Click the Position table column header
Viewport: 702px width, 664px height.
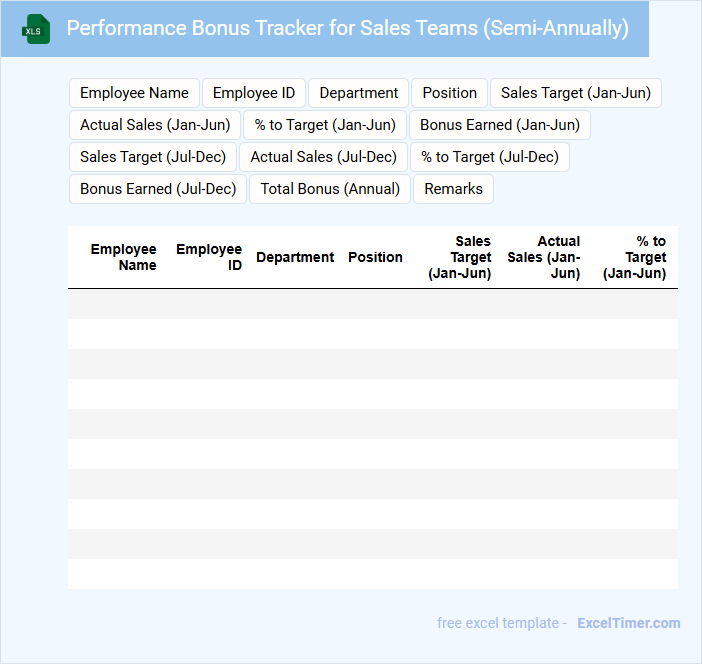tap(375, 257)
